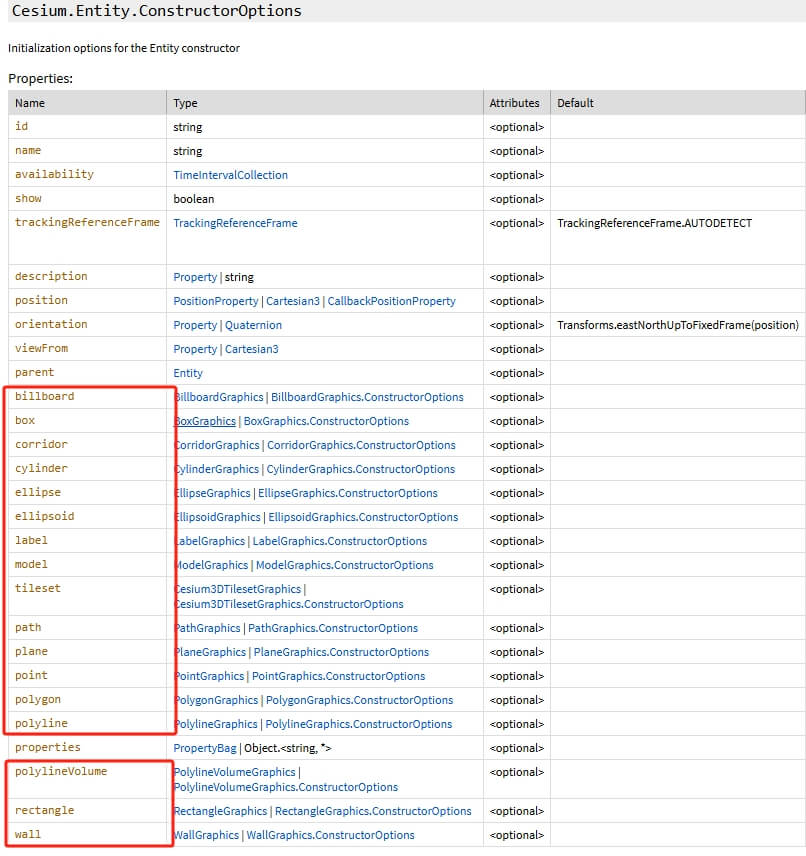806x856 pixels.
Task: Open the TimeIntervalCollection type link
Action: coord(230,175)
